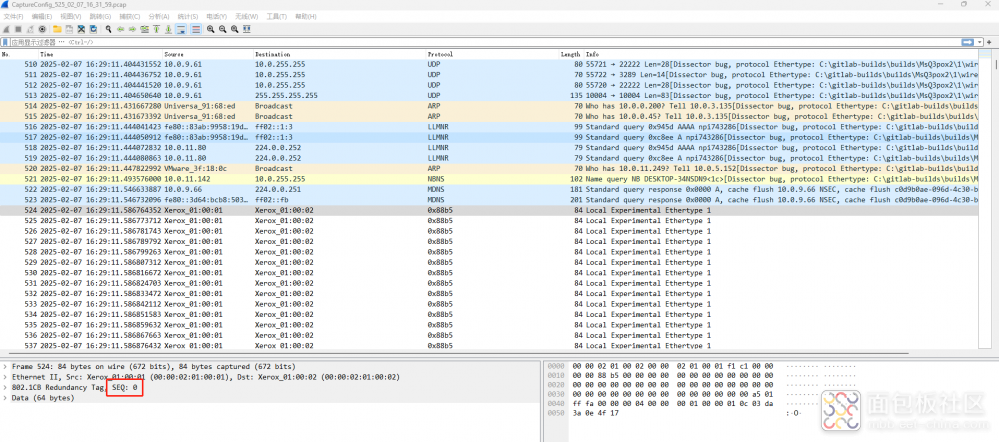This screenshot has height=442, width=999.
Task: Open the 文件(F) menu
Action: click(13, 17)
